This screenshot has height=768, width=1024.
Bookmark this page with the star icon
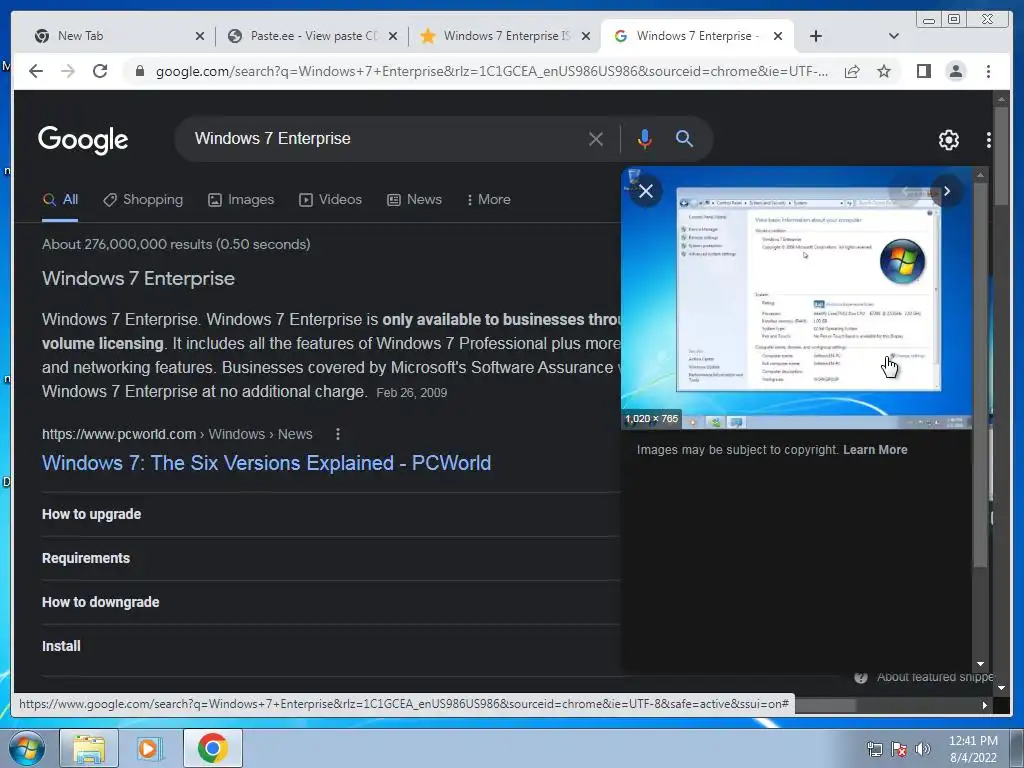pos(884,71)
